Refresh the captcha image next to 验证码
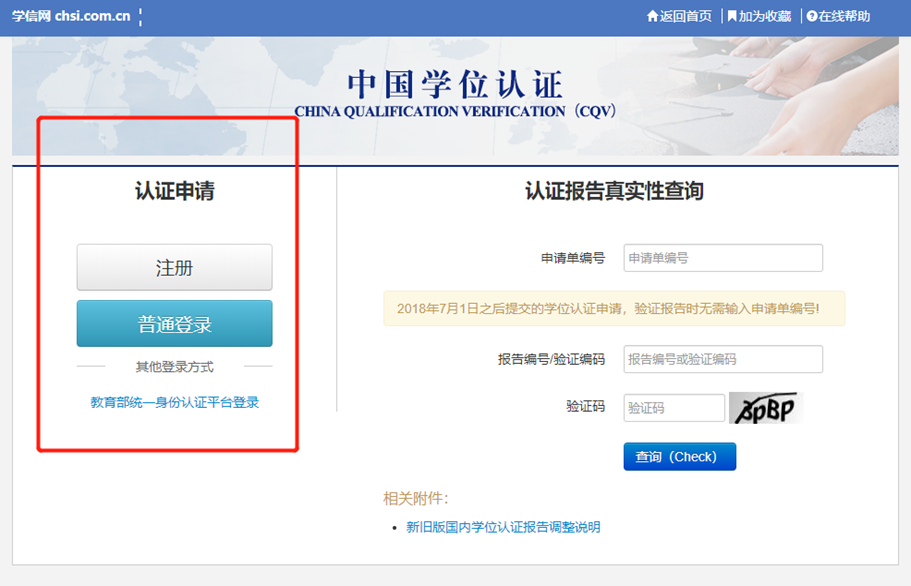The height and width of the screenshot is (586, 911). point(765,408)
